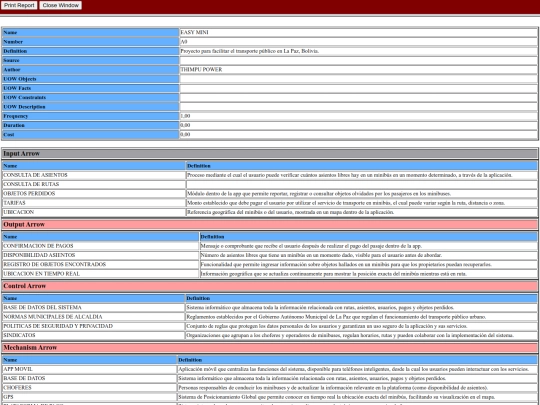540x405 pixels.
Task: Select NORMAS MUNICIPALES DE ALCALDIA row
Action: pos(270,317)
